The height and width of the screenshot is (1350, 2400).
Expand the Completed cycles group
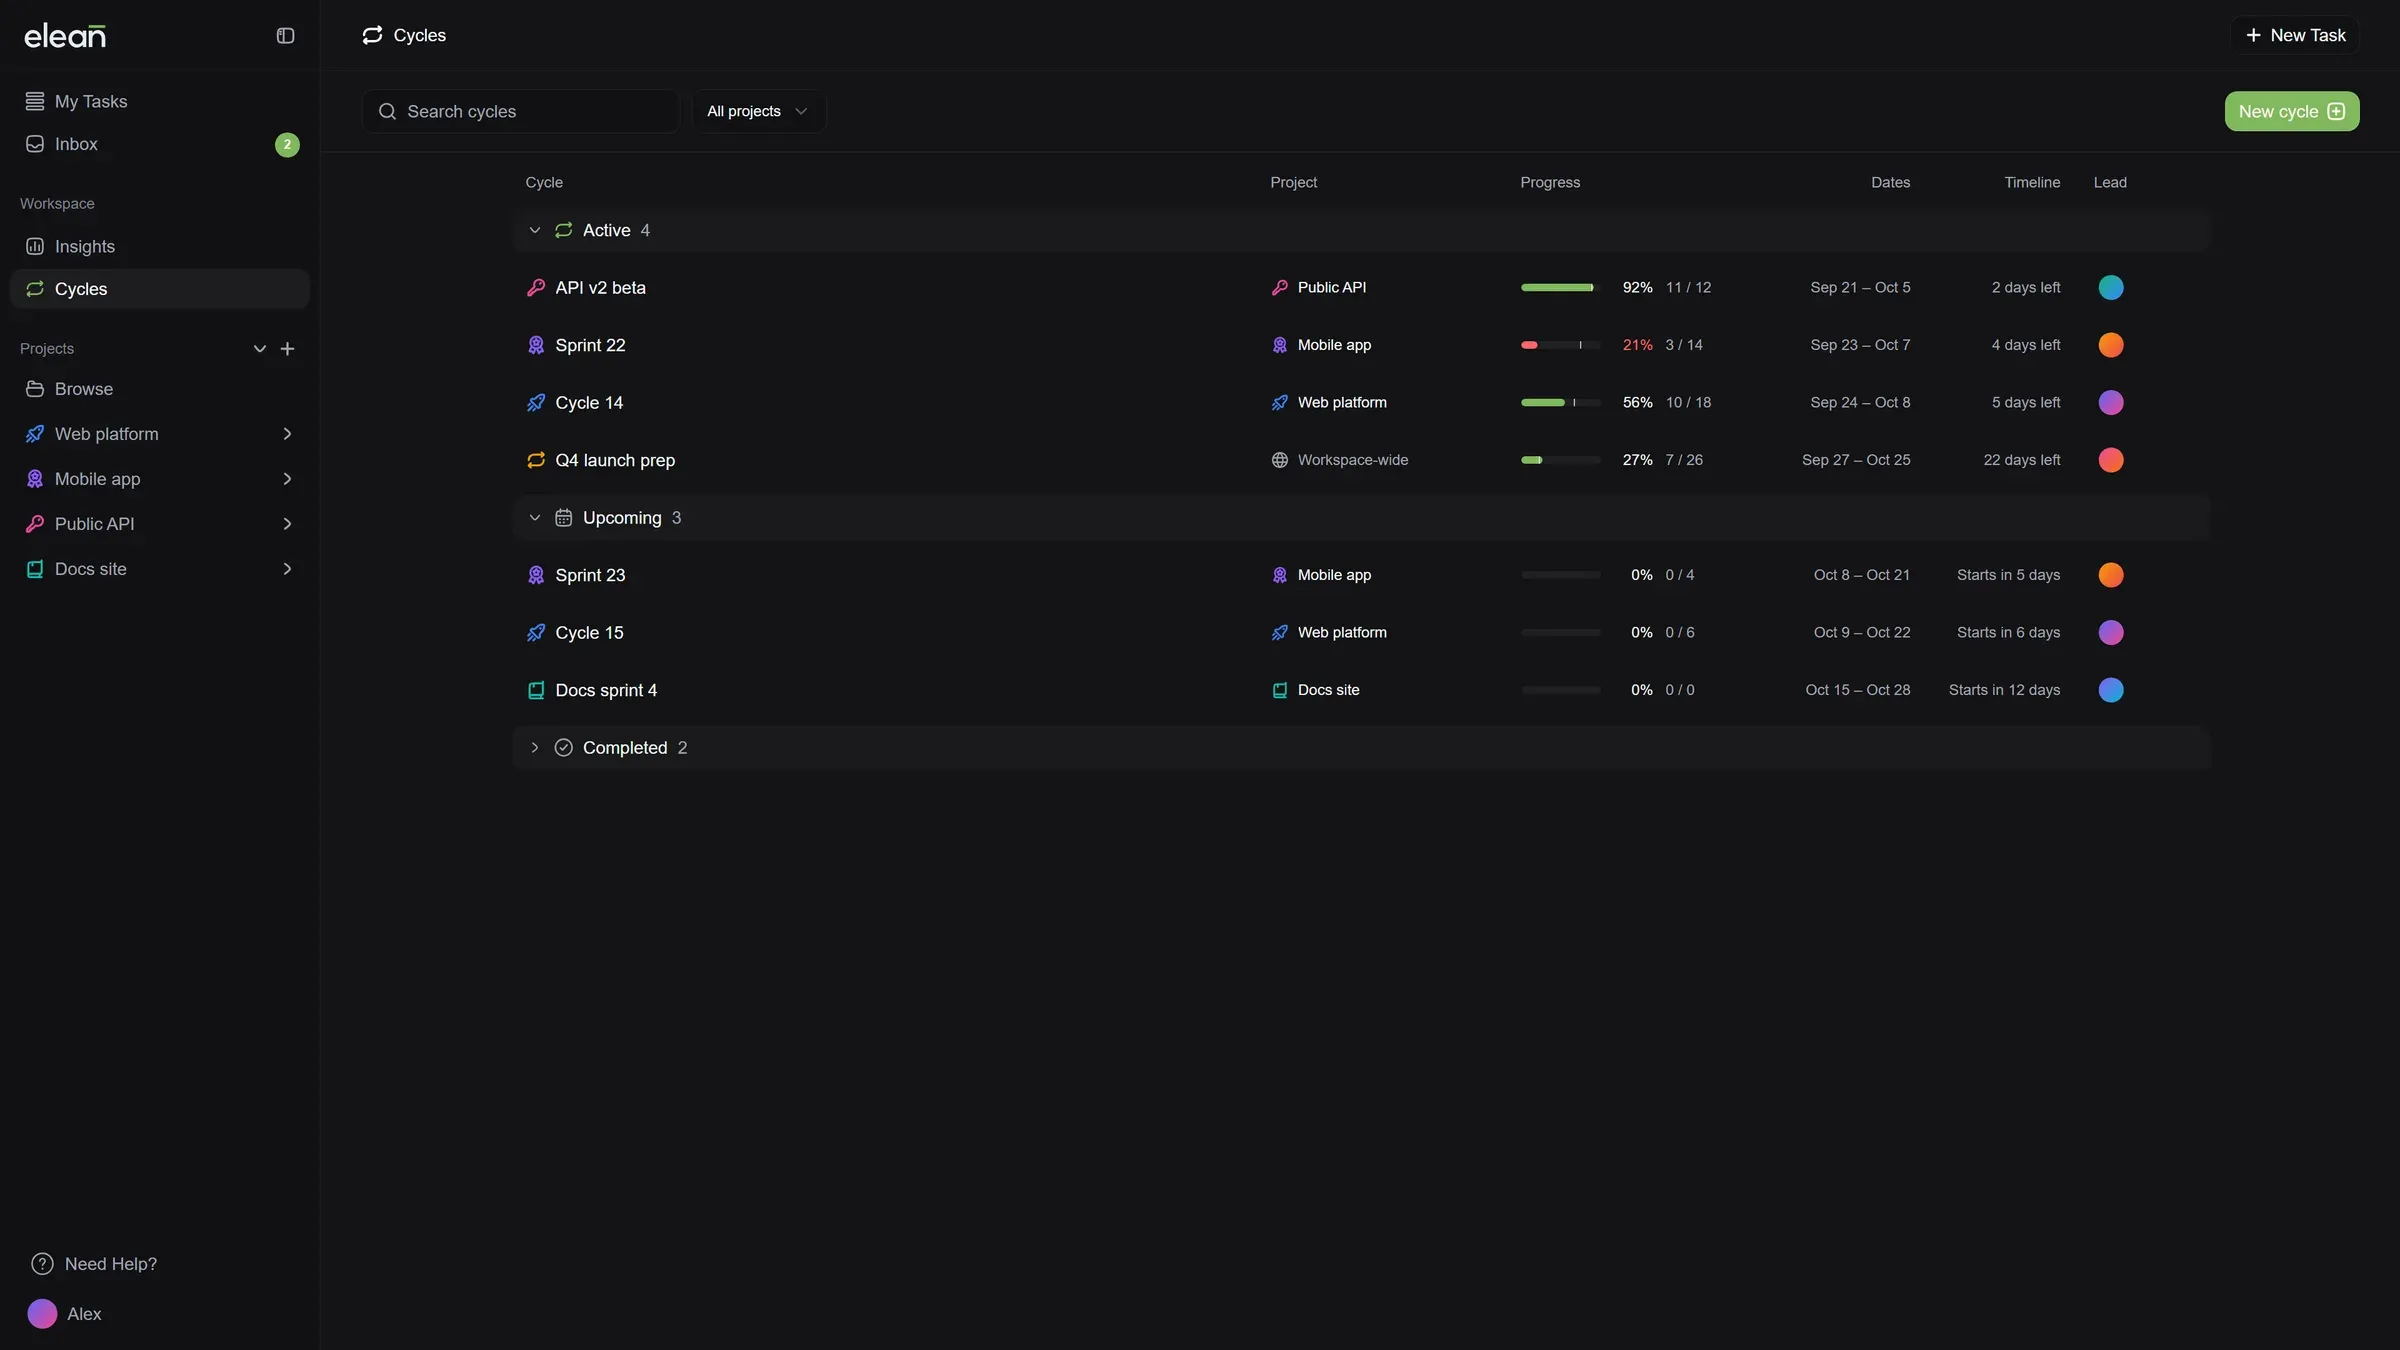tap(535, 748)
